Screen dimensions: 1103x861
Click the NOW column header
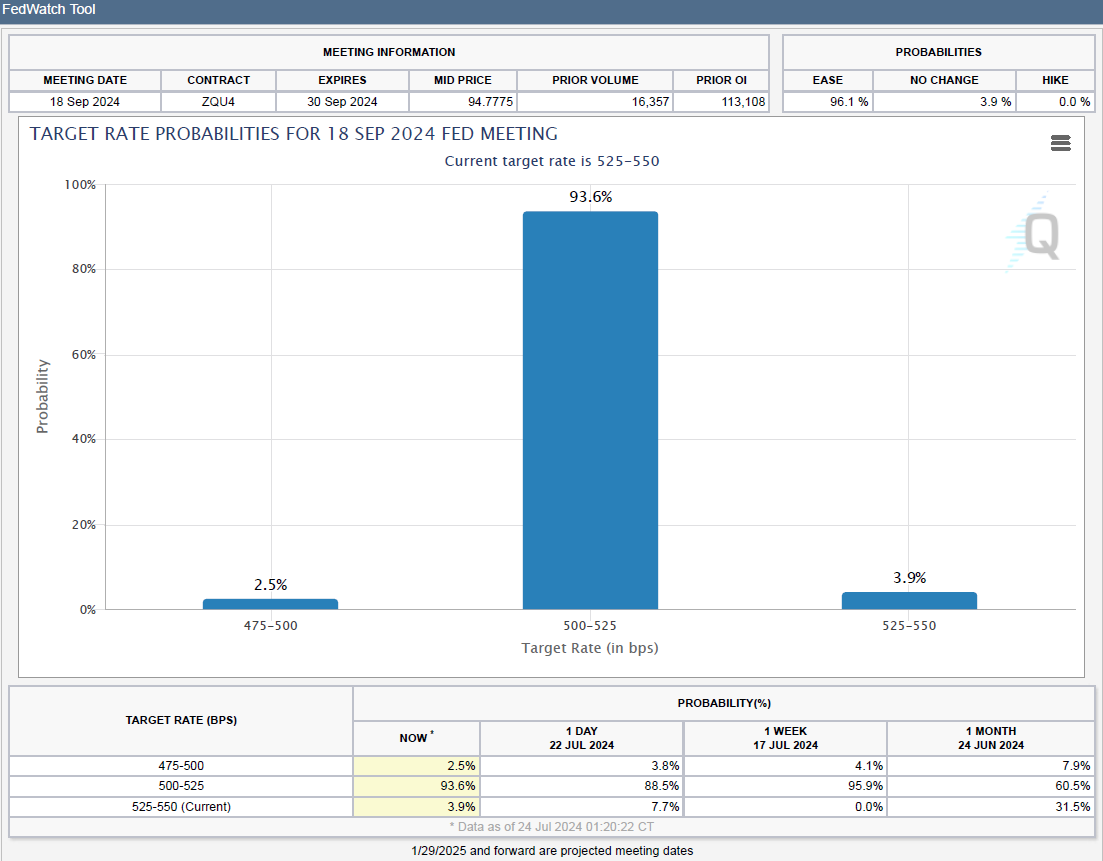pyautogui.click(x=416, y=738)
